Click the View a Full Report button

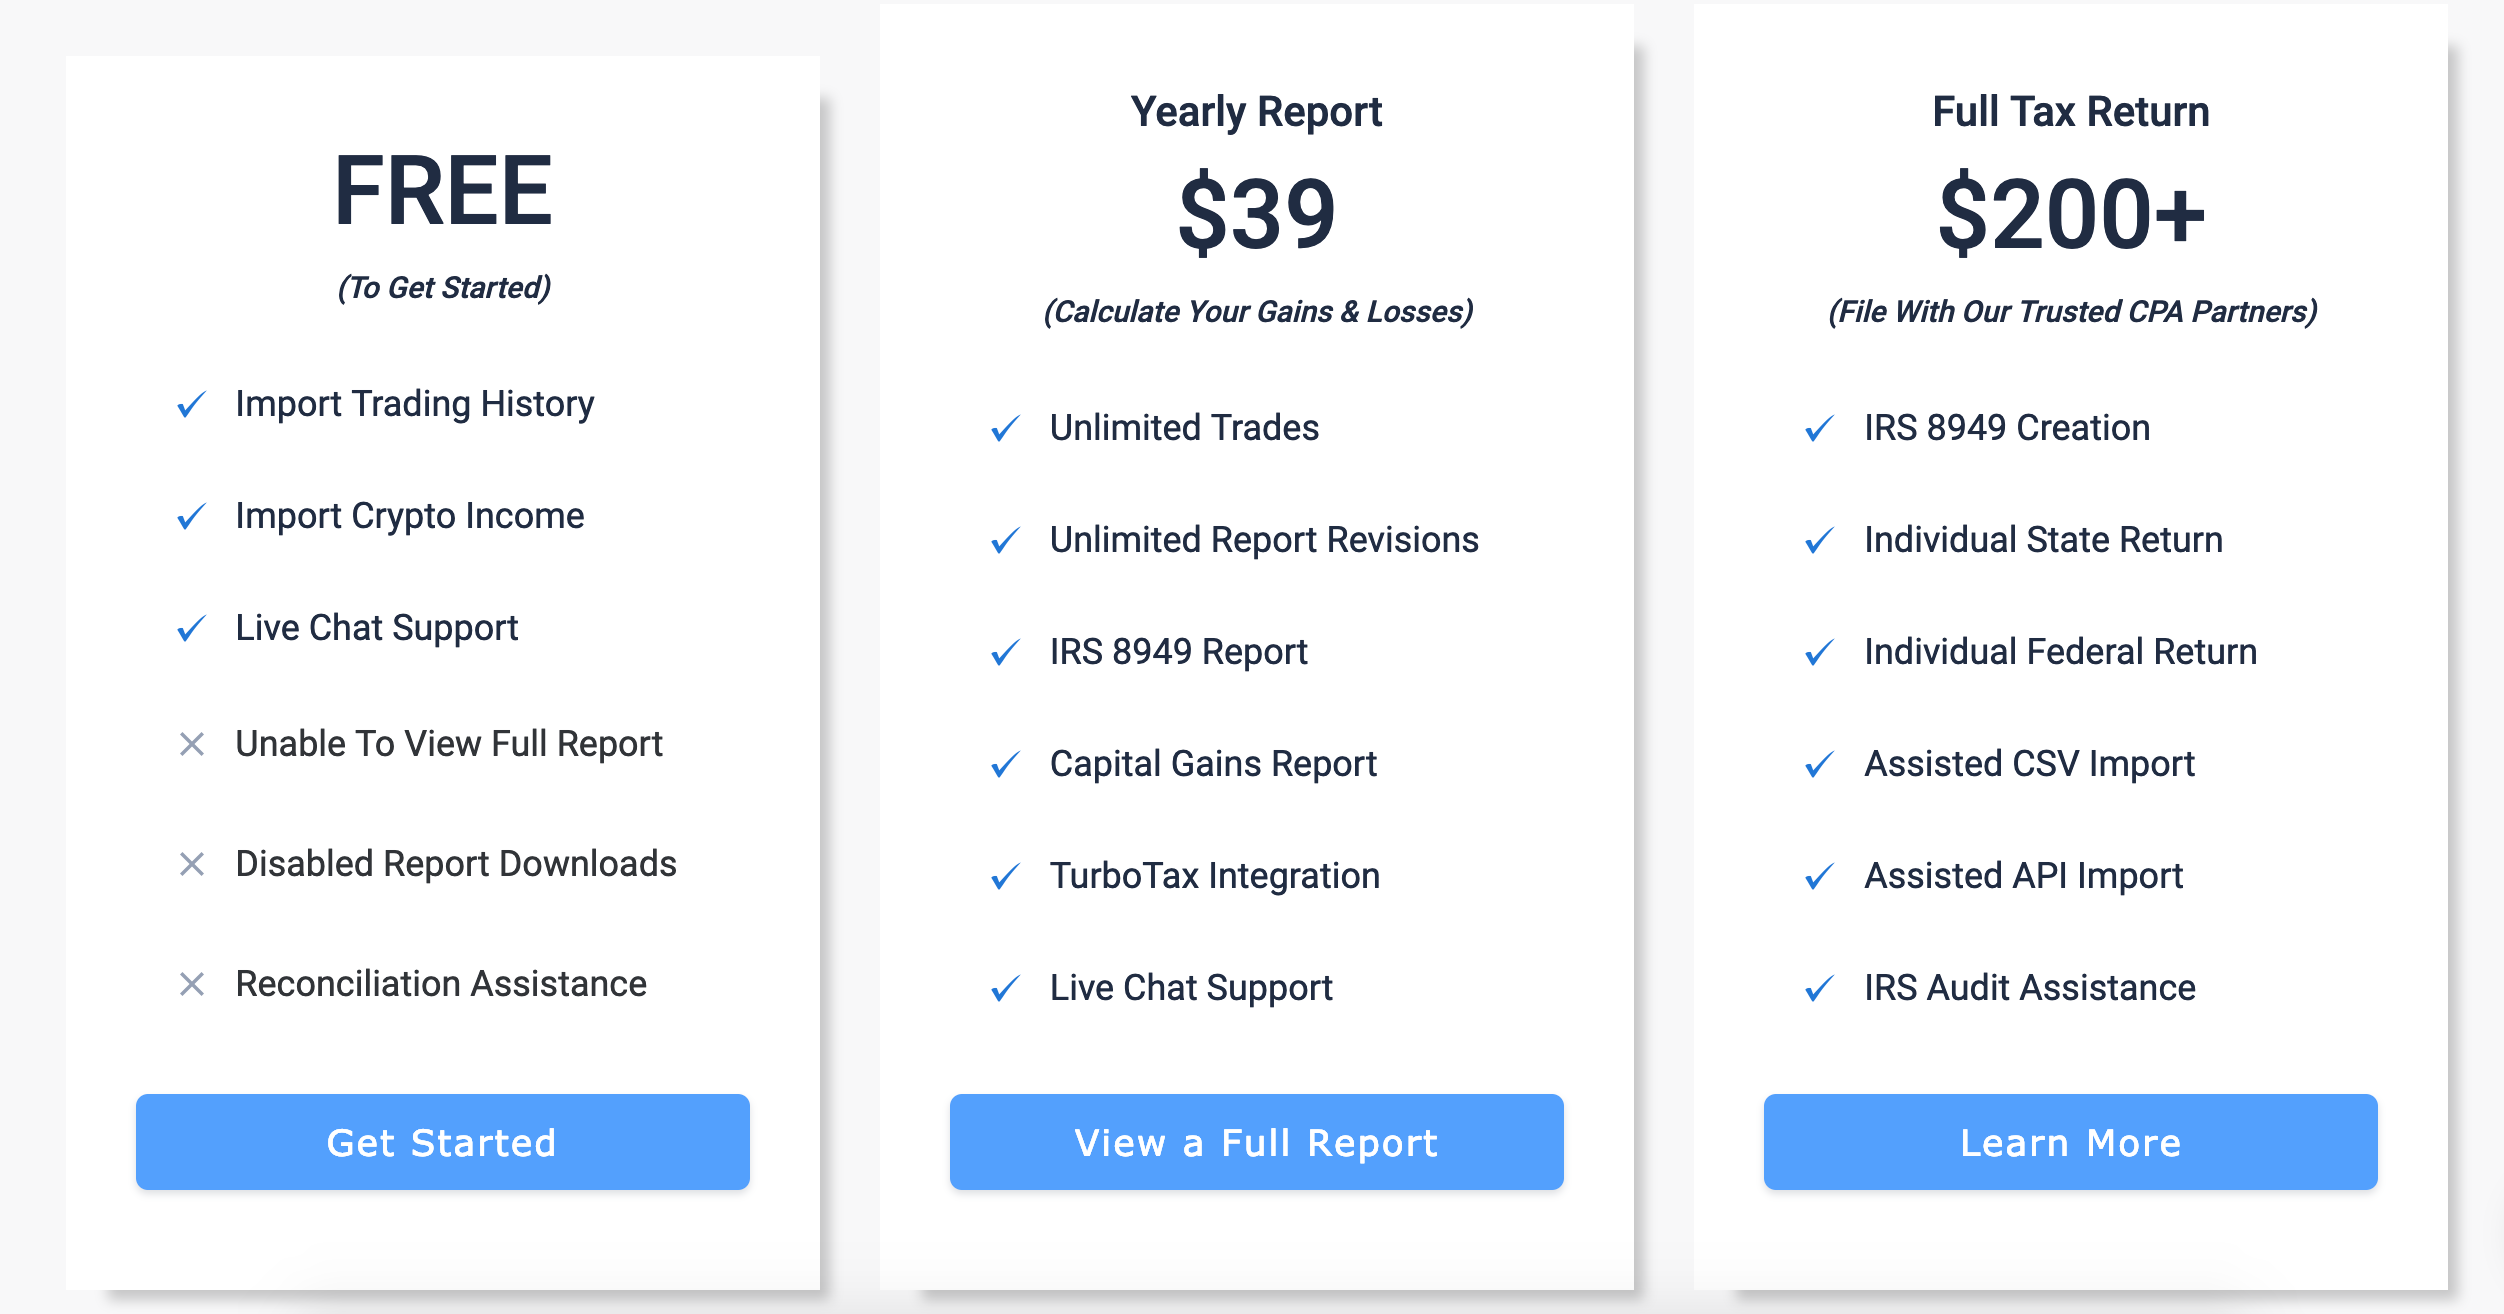[1256, 1141]
